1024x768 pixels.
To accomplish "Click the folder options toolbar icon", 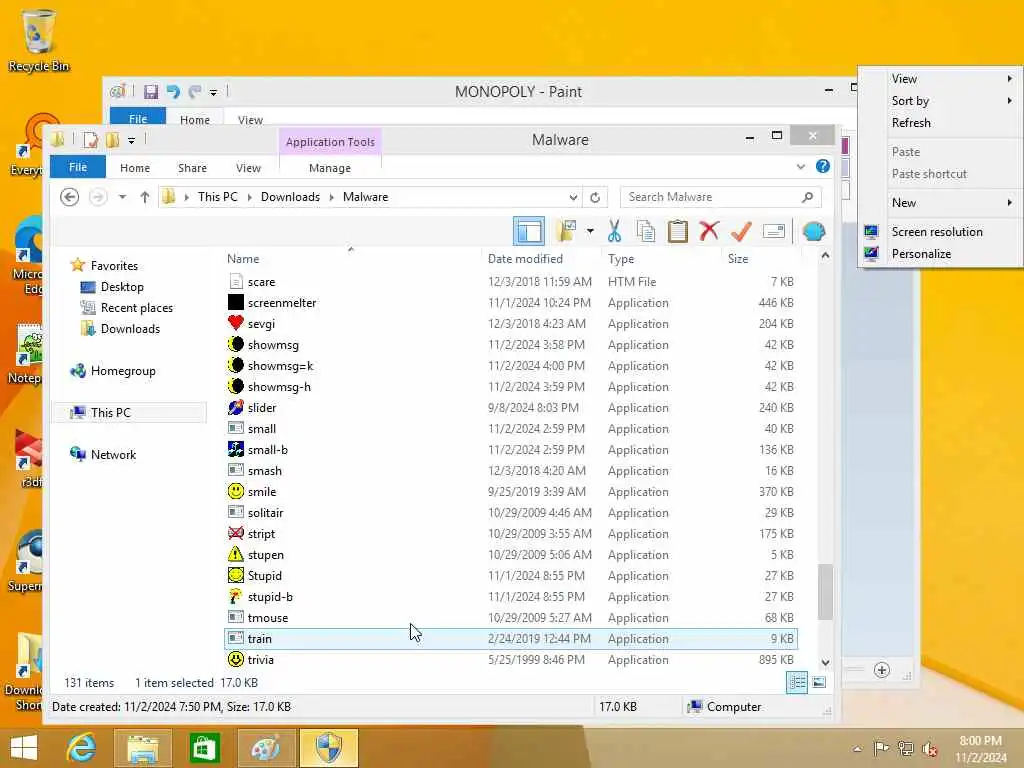I will [566, 231].
